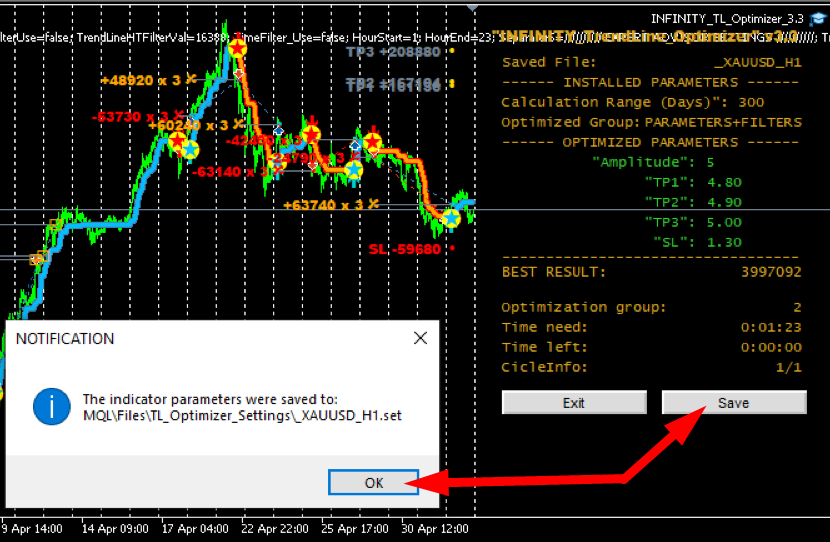Select the -53730 x 3 loss label

pos(130,116)
